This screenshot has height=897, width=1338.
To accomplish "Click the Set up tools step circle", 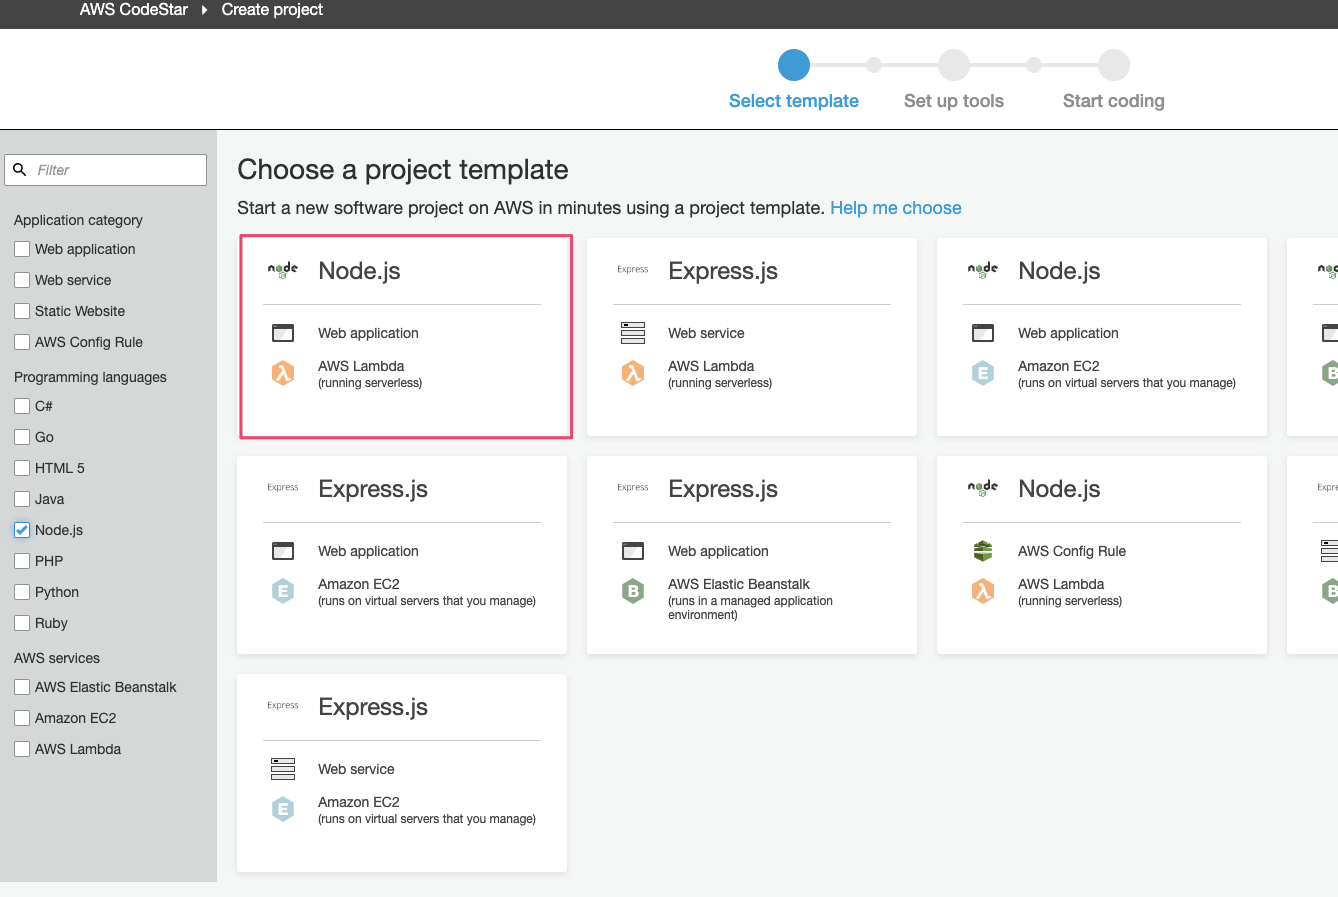I will coord(954,65).
